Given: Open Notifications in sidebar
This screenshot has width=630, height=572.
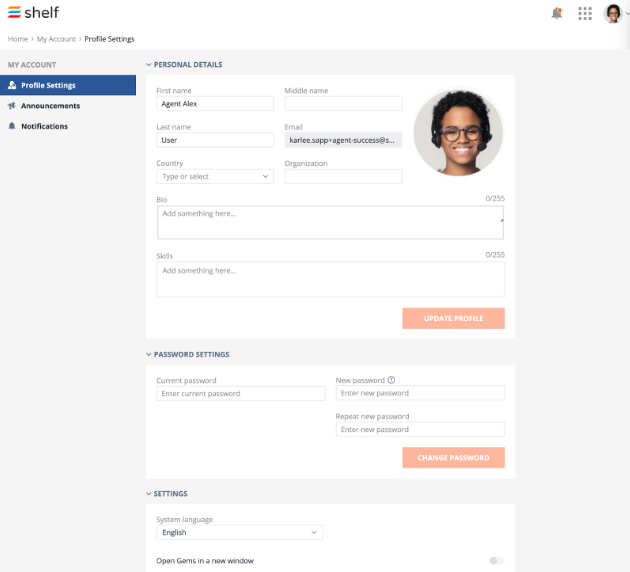Looking at the screenshot, I should 68,126.
